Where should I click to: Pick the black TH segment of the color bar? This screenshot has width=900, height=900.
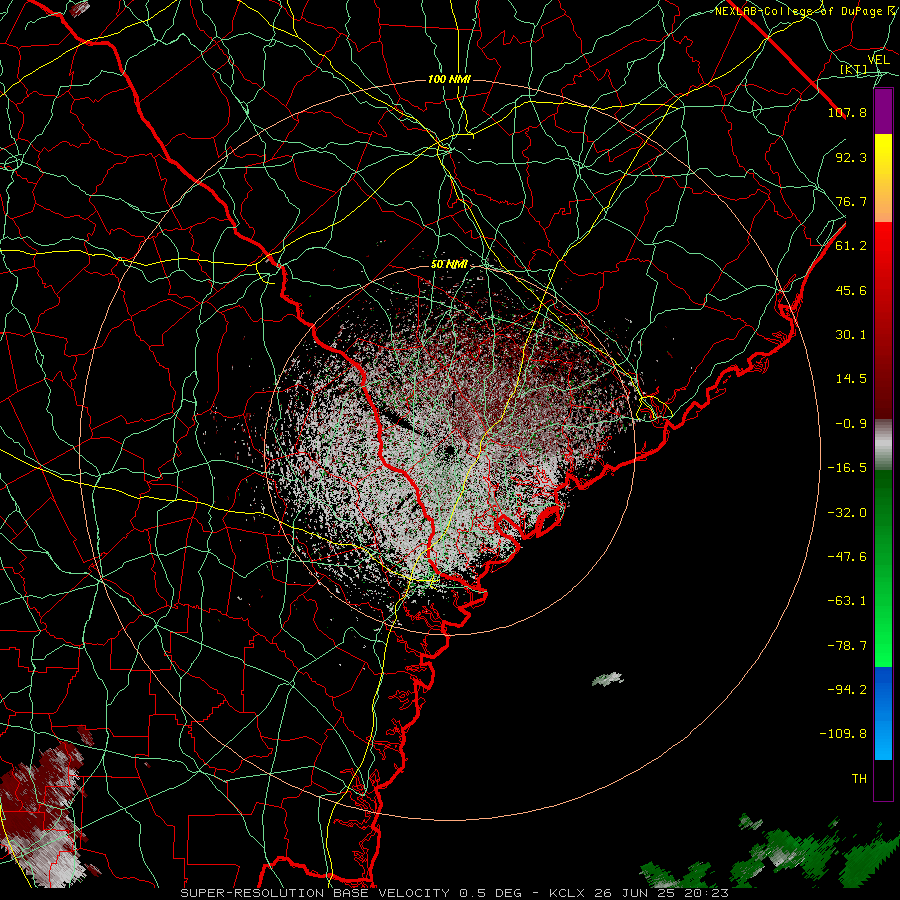point(883,780)
